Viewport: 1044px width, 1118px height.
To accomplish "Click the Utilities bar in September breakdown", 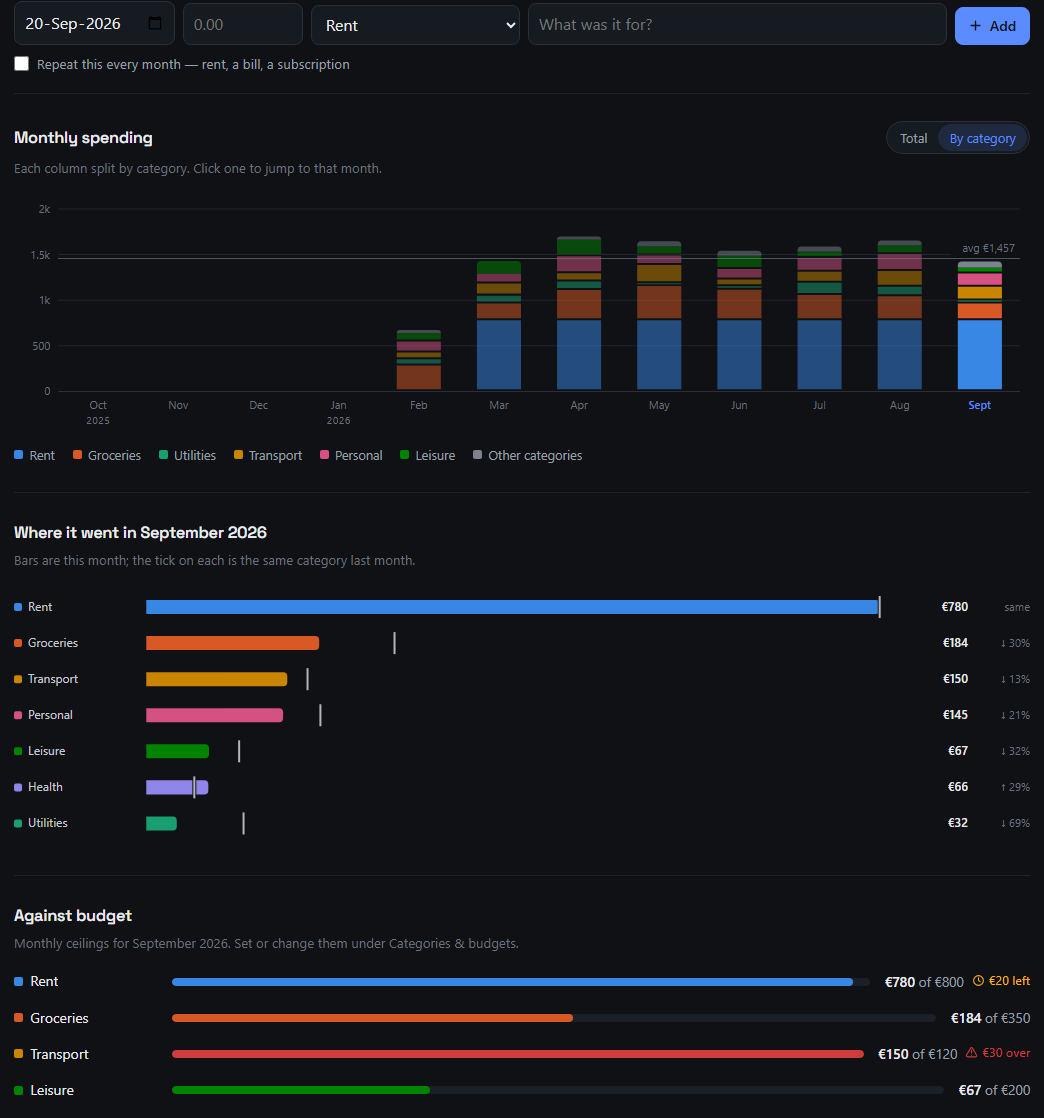I will pos(161,823).
